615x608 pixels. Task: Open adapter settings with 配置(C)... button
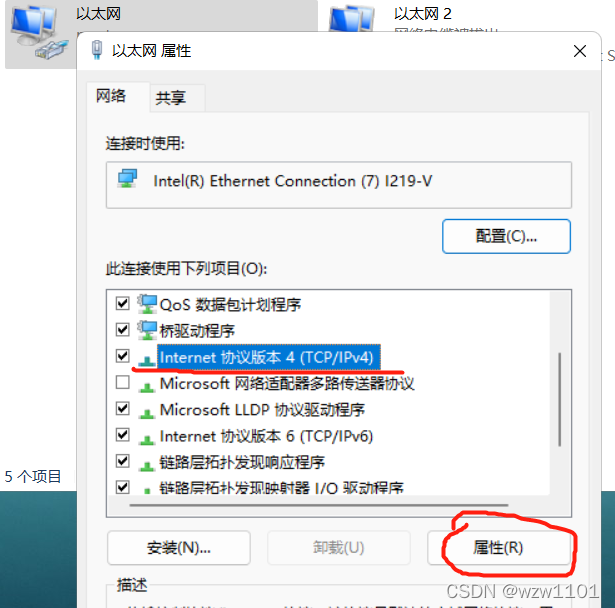coord(506,236)
